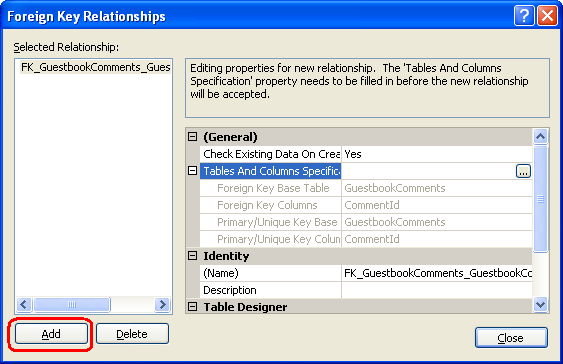The width and height of the screenshot is (563, 364).
Task: Add a new relationship
Action: tap(51, 334)
